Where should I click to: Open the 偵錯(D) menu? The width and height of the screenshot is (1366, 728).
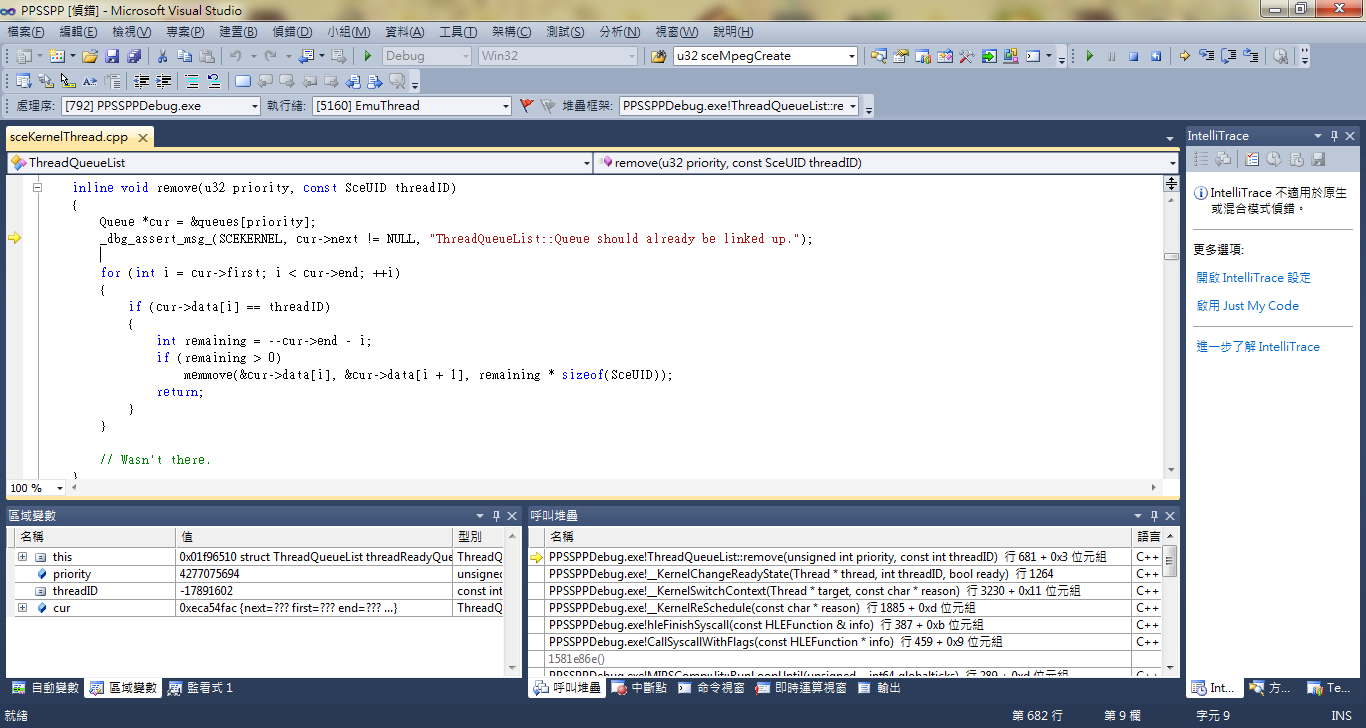[x=292, y=32]
